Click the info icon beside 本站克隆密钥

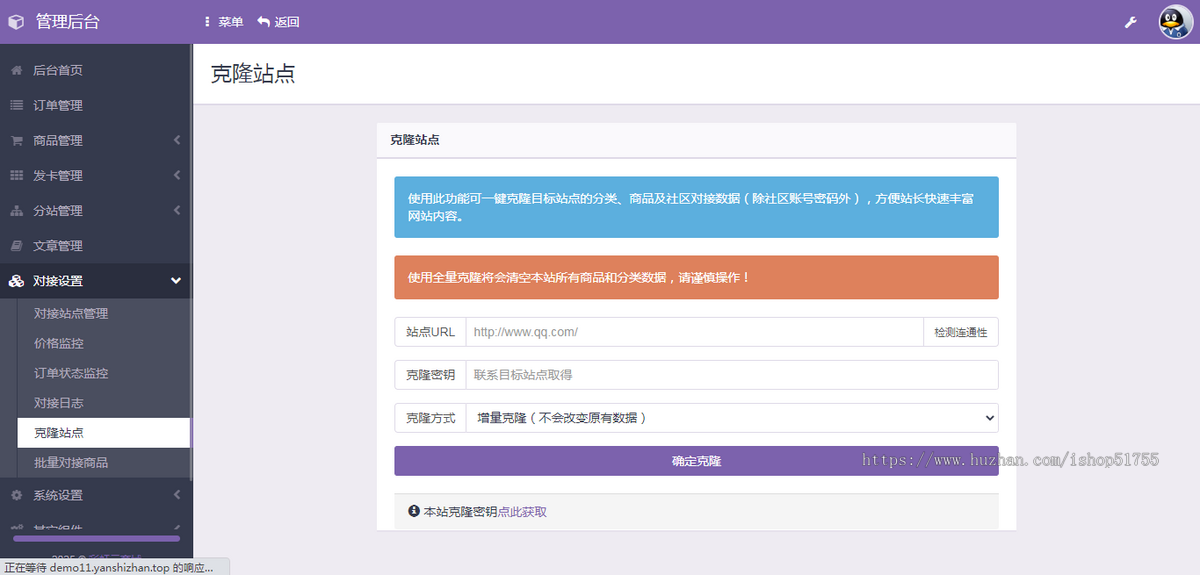click(414, 511)
